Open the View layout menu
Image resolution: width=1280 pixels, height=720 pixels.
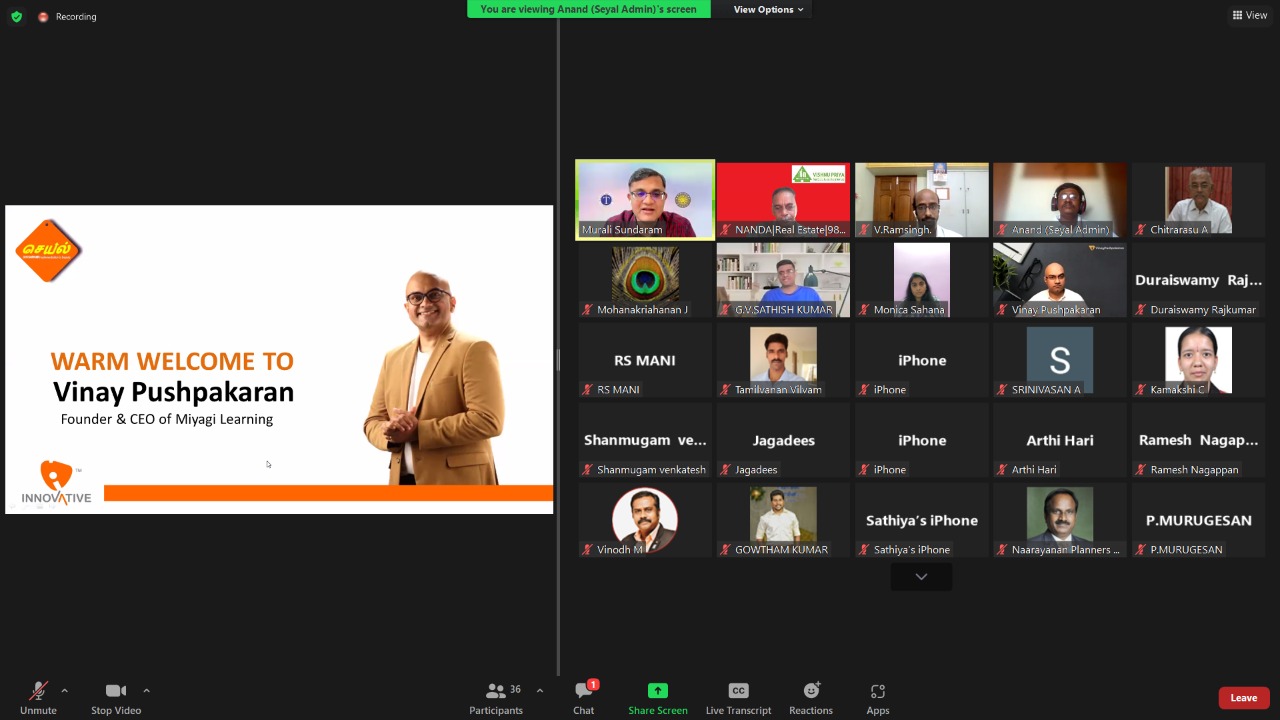[1249, 15]
